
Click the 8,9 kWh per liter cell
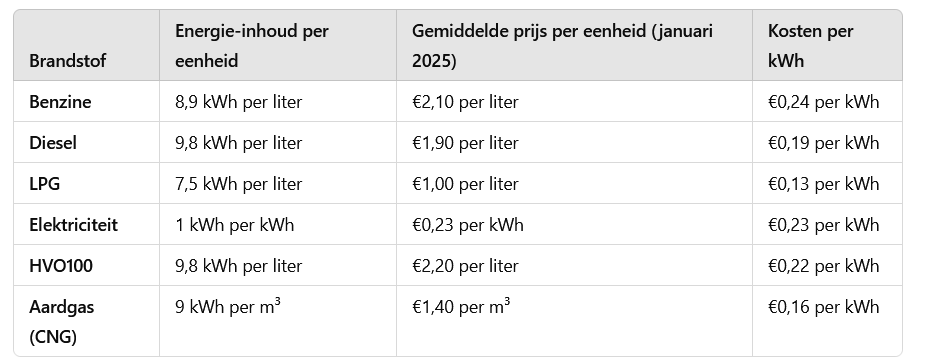(x=239, y=102)
